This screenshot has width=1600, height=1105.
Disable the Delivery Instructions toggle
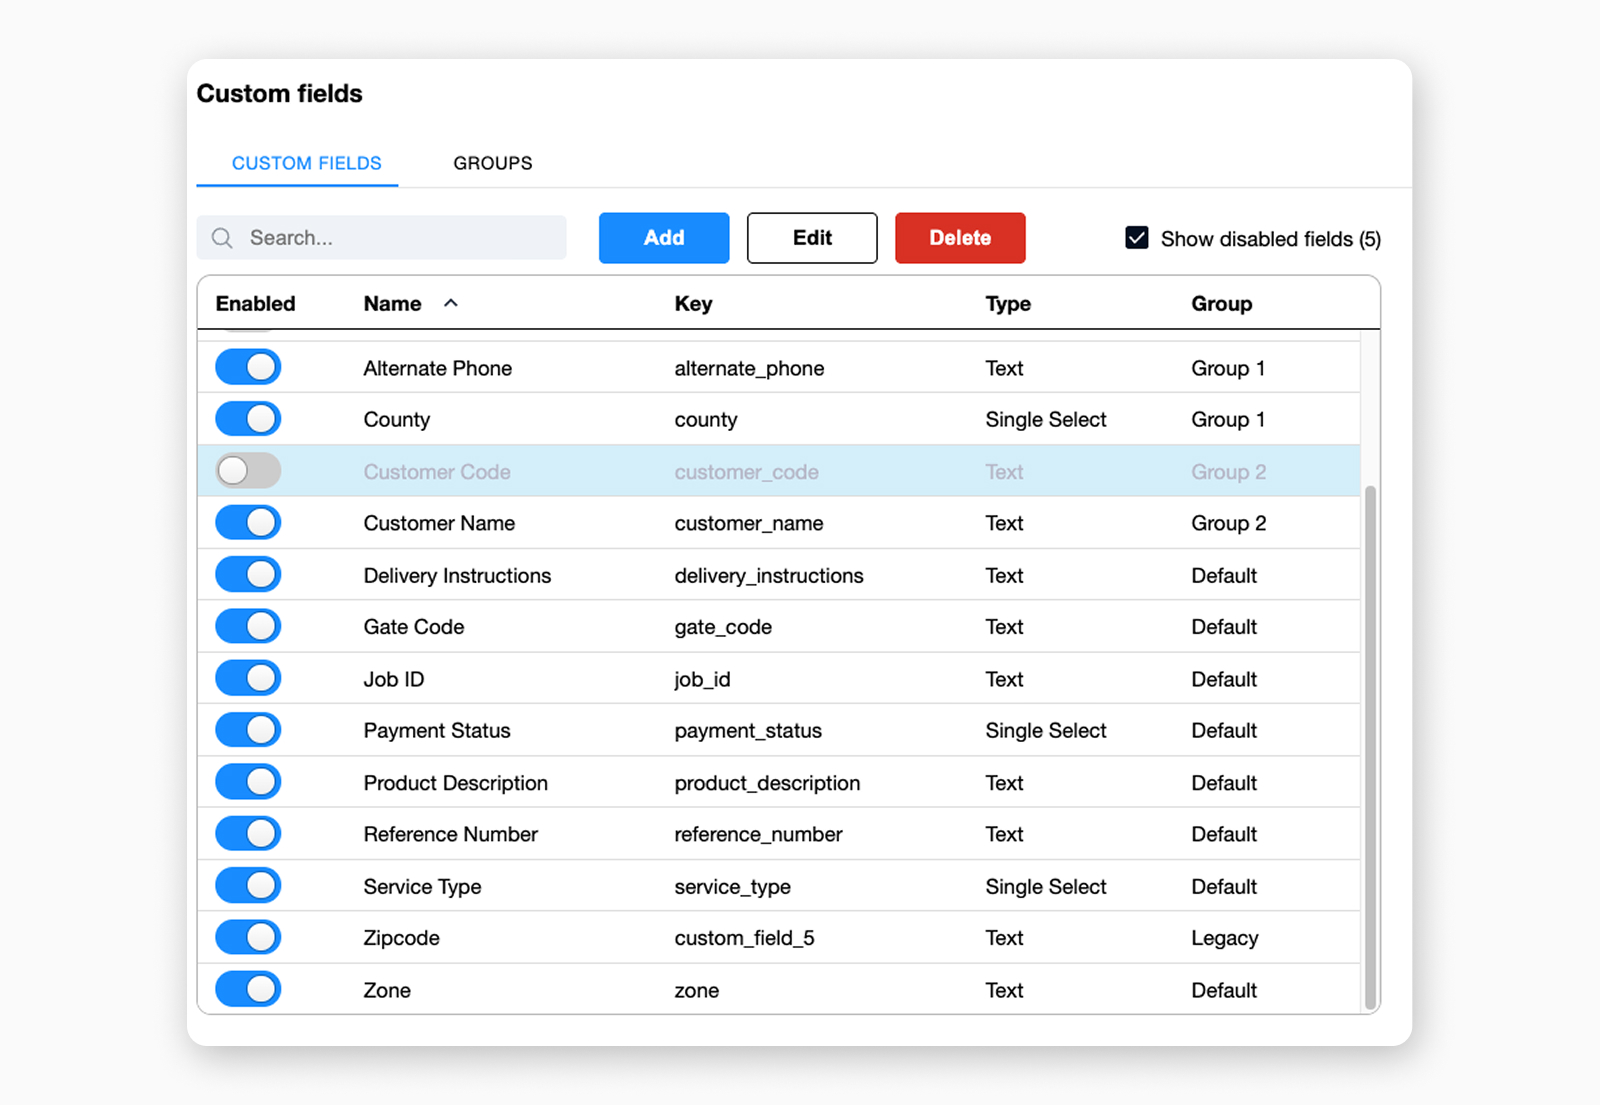click(247, 574)
